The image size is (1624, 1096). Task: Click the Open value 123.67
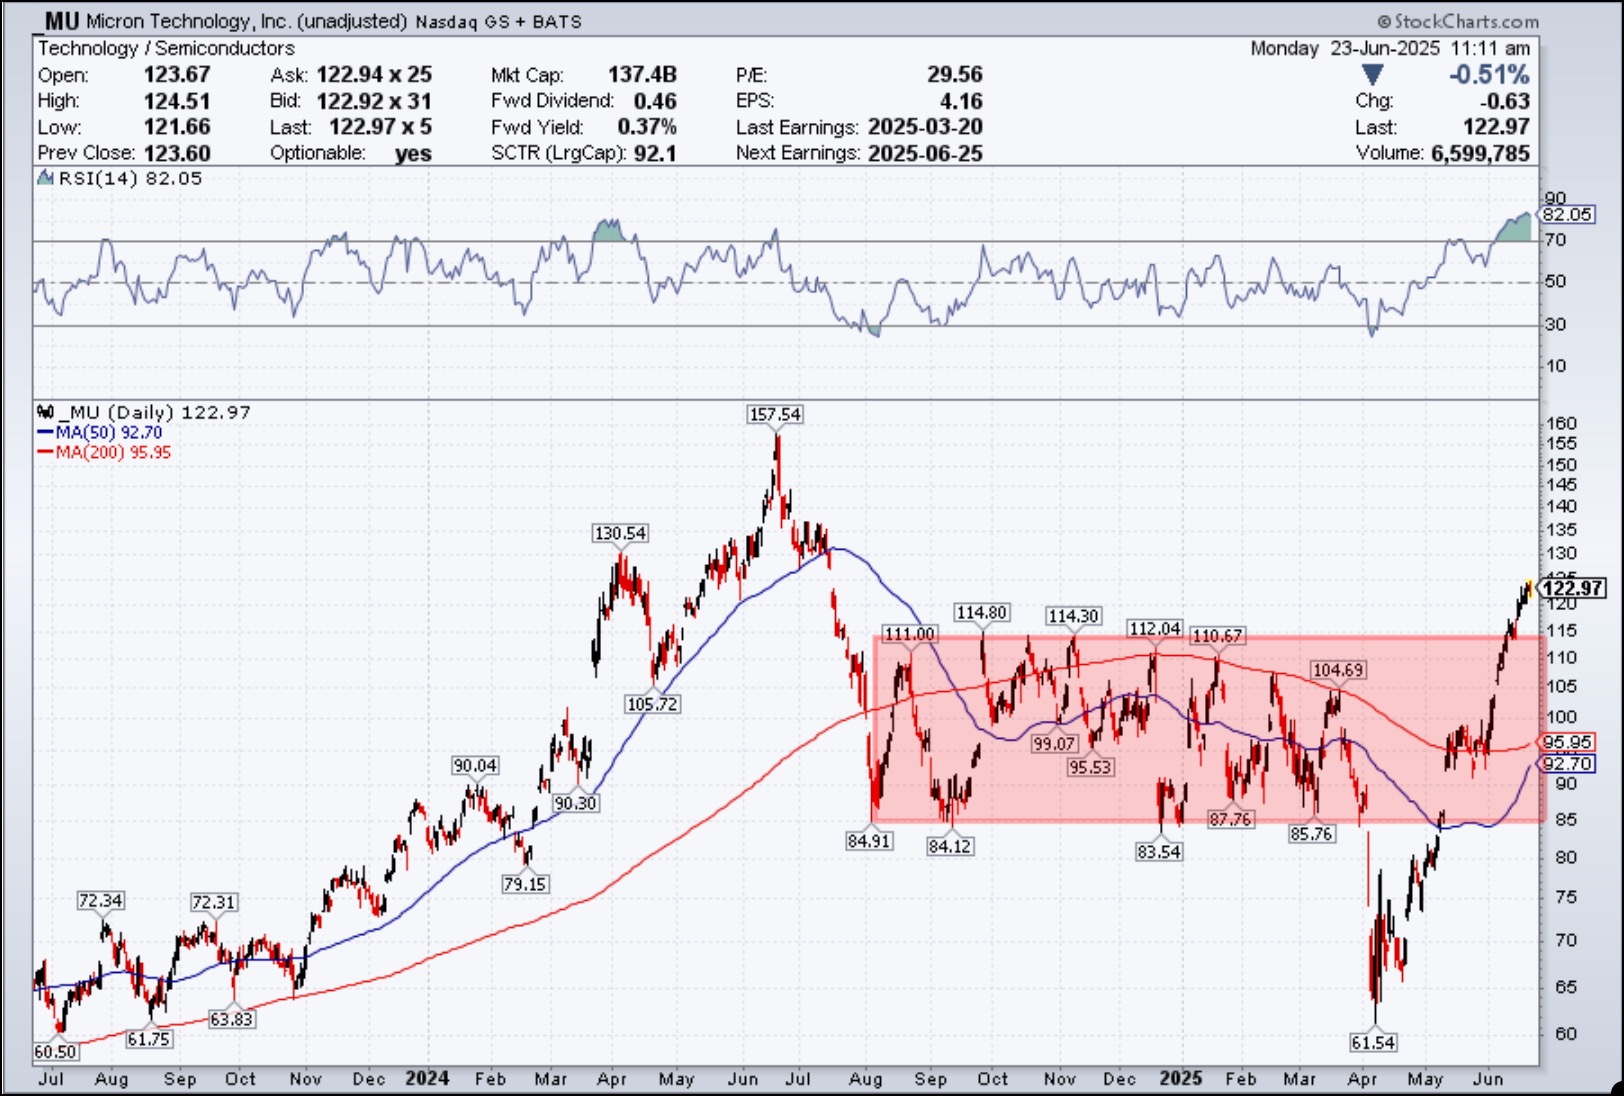(177, 75)
